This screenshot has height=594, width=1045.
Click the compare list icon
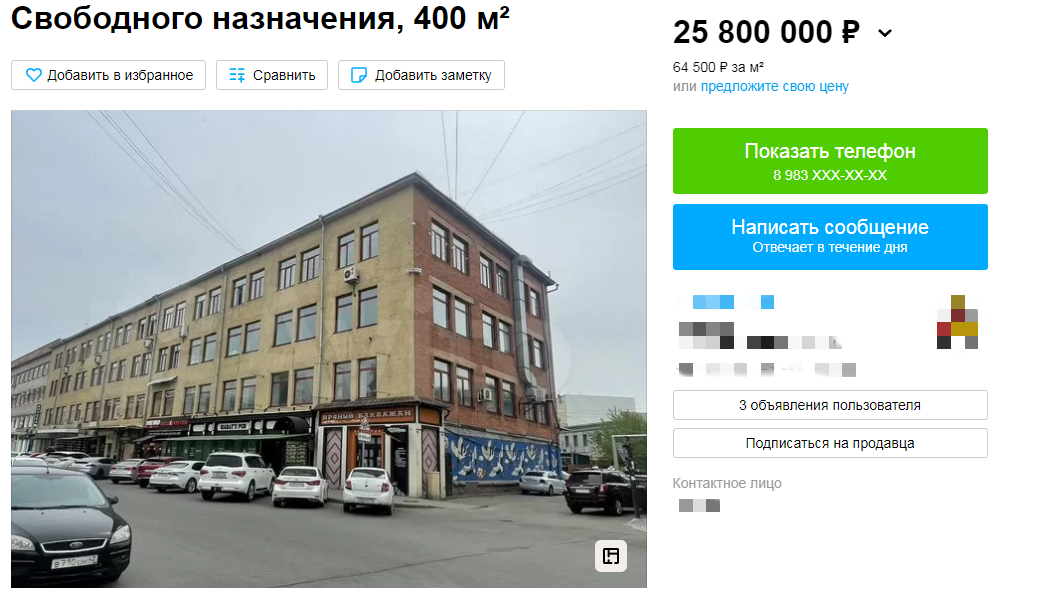[x=237, y=75]
